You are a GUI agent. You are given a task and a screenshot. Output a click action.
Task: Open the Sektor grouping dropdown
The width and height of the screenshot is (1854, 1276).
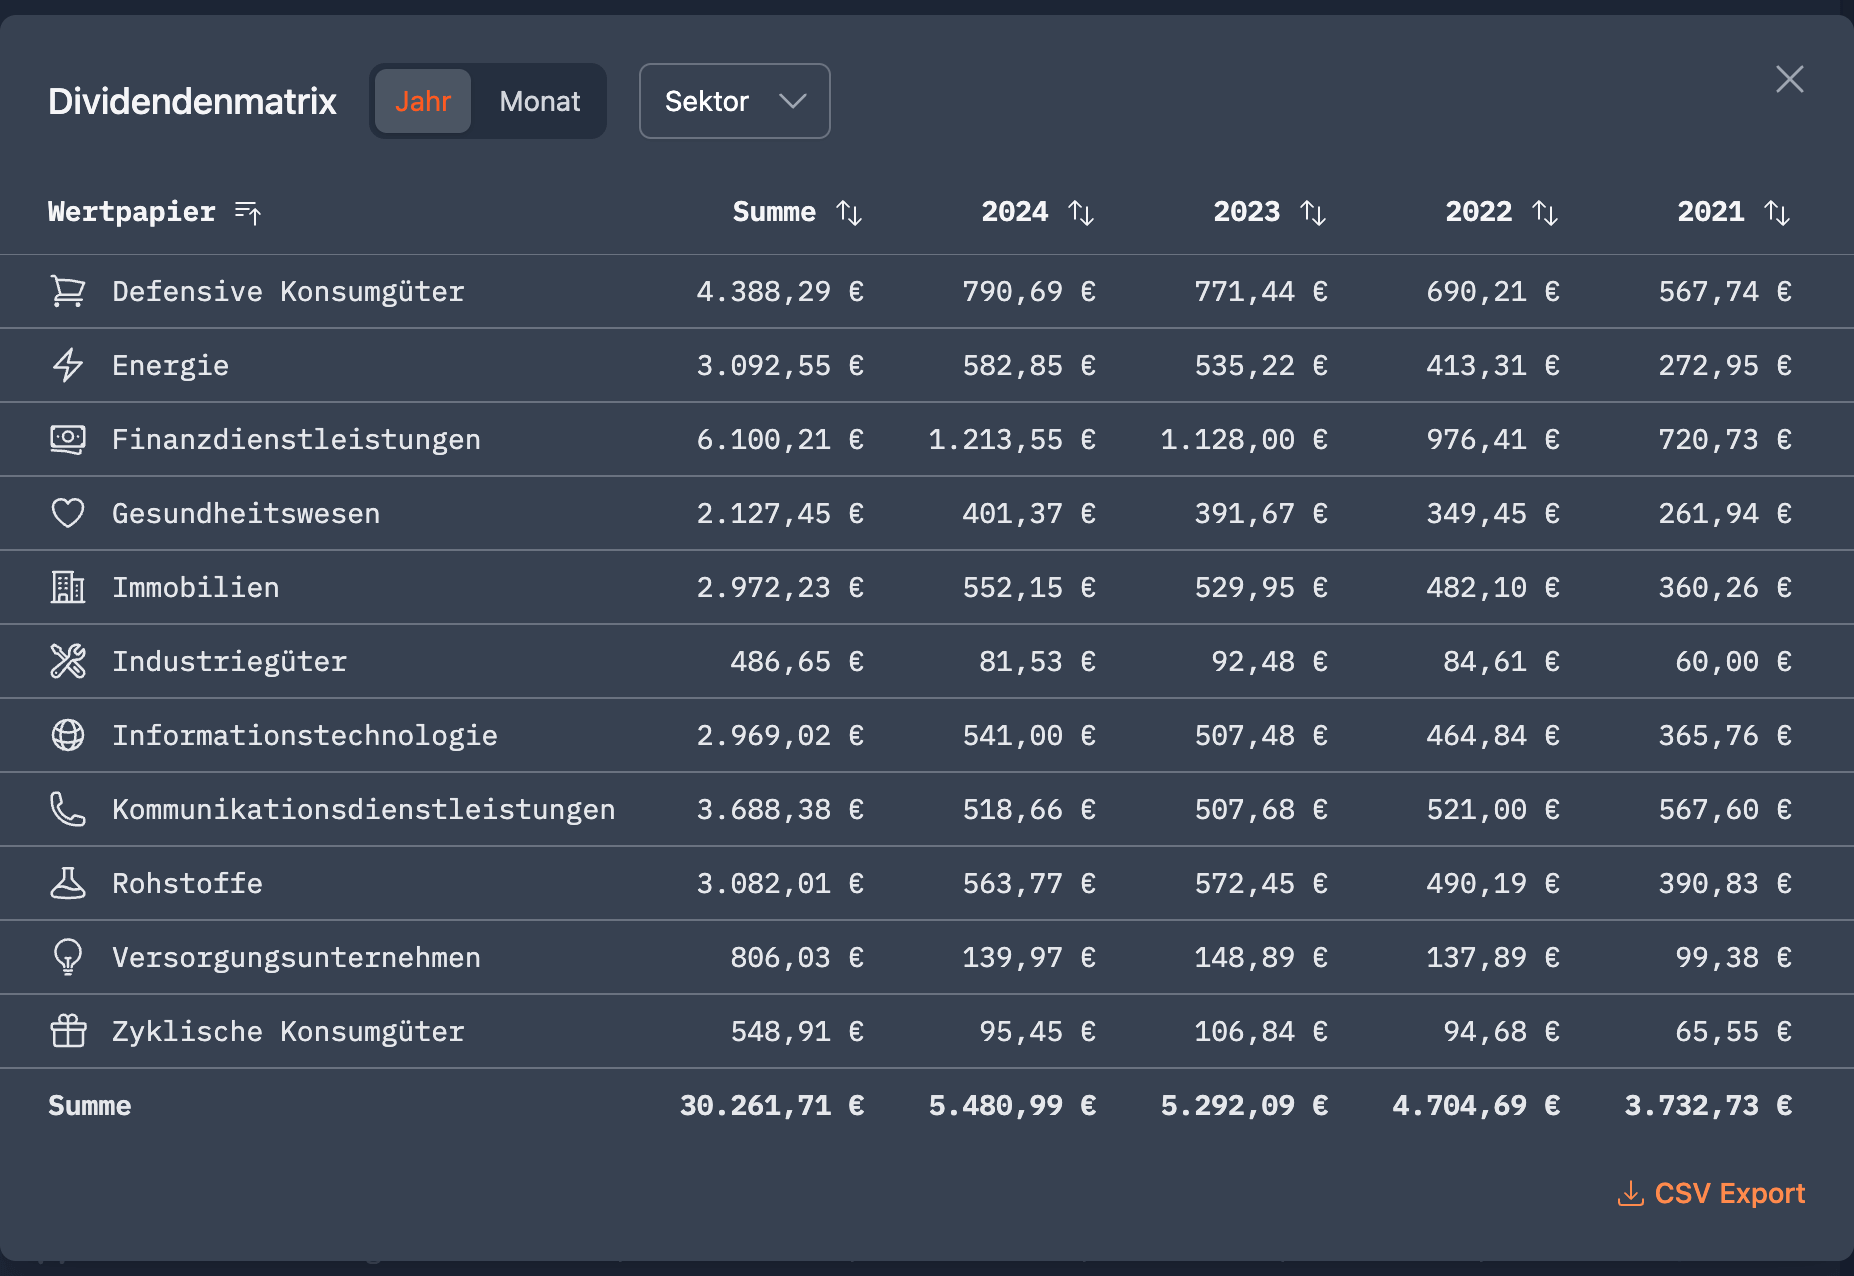(x=734, y=101)
